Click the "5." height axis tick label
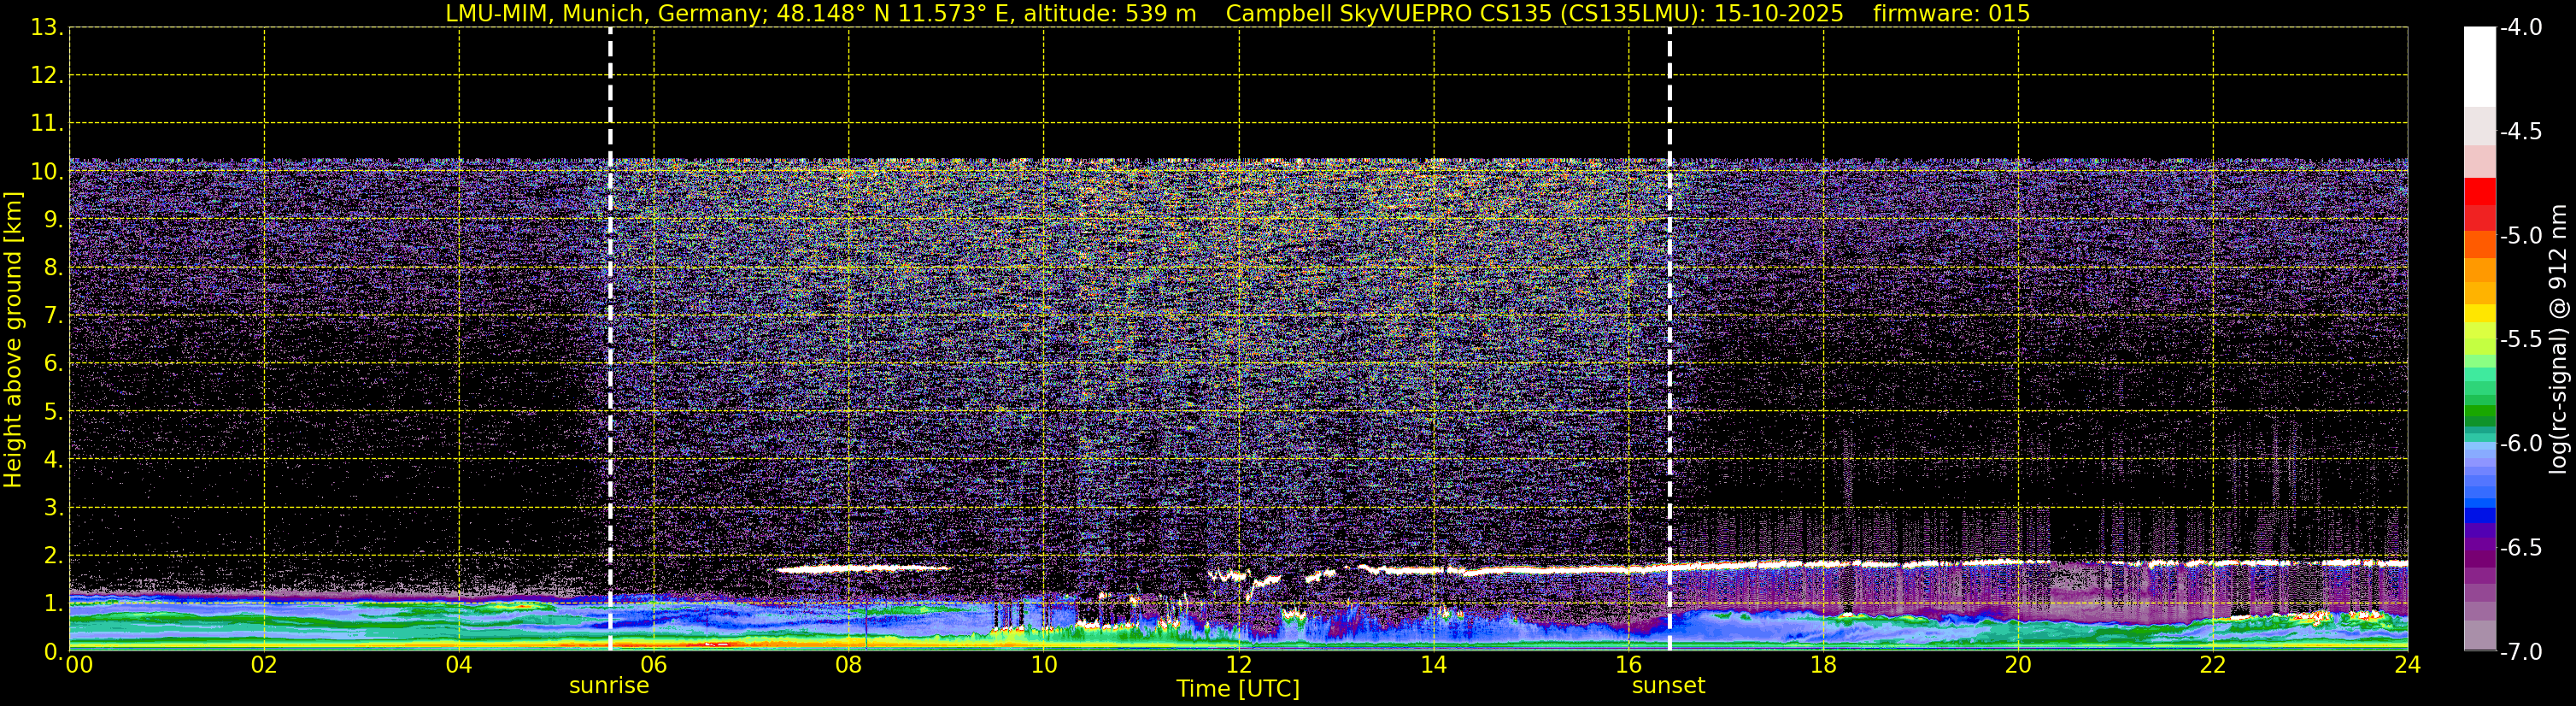Viewport: 2576px width, 706px height. [x=53, y=412]
